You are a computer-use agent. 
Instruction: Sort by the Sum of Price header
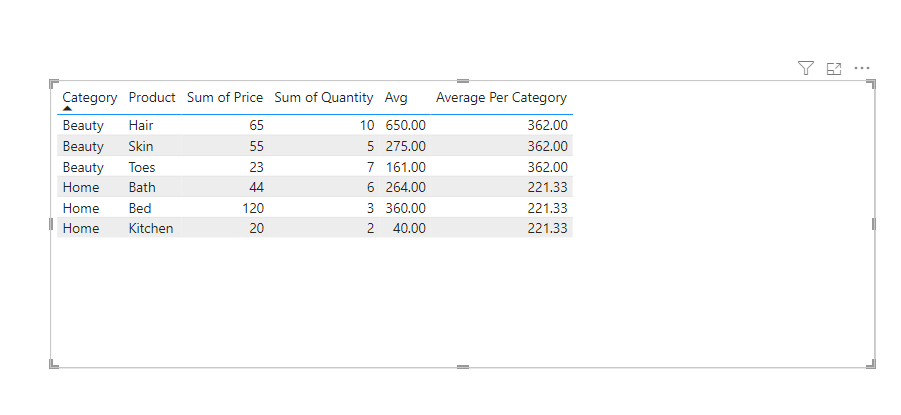click(x=225, y=98)
